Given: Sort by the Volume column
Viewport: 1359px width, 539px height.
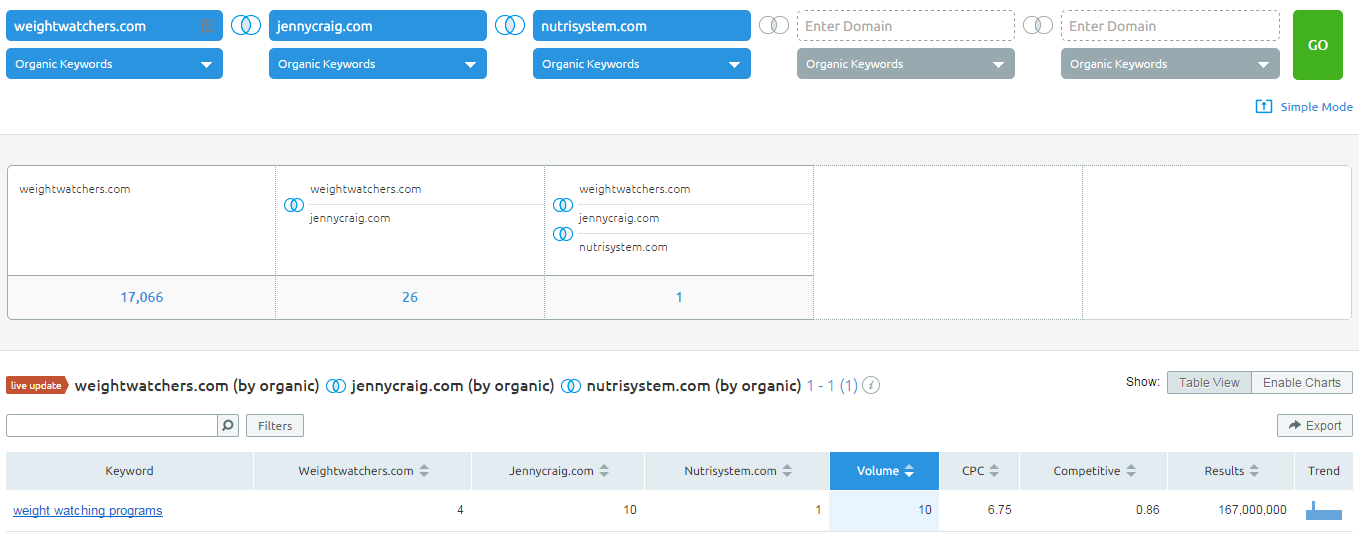Looking at the screenshot, I should click(884, 471).
